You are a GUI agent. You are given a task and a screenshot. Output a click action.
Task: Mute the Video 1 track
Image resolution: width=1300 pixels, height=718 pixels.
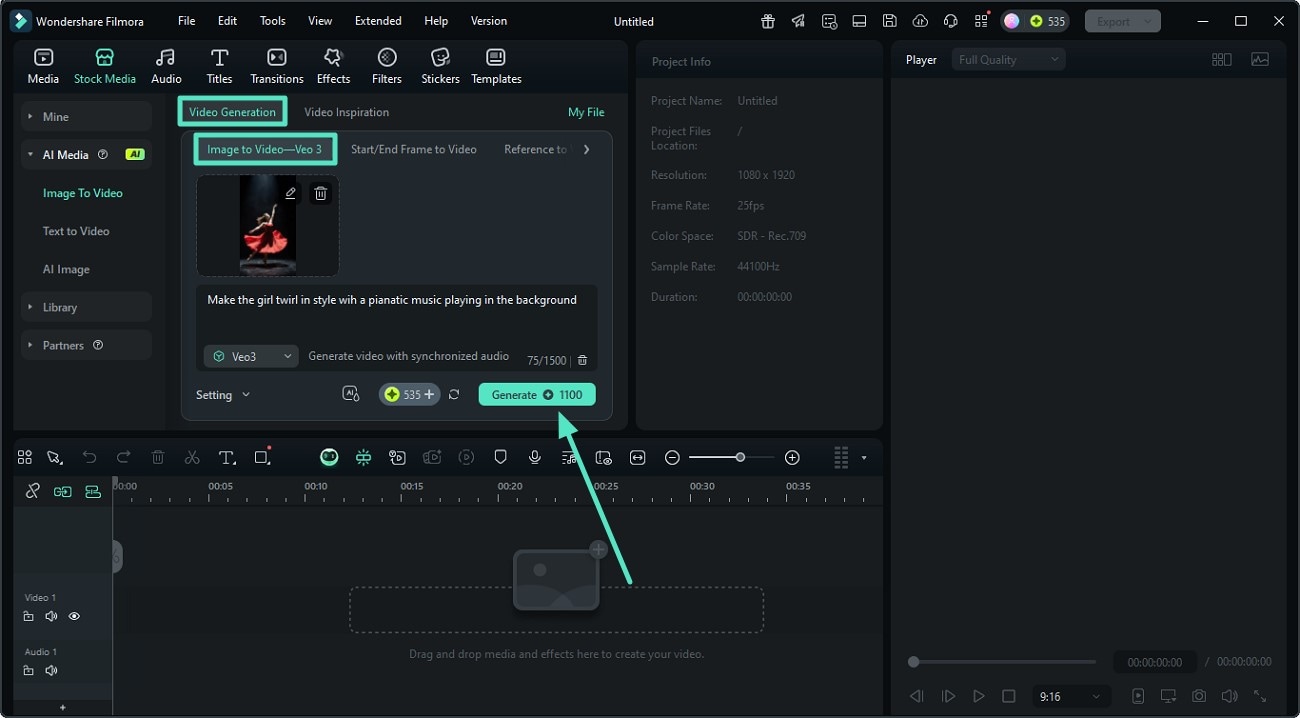[x=51, y=616]
